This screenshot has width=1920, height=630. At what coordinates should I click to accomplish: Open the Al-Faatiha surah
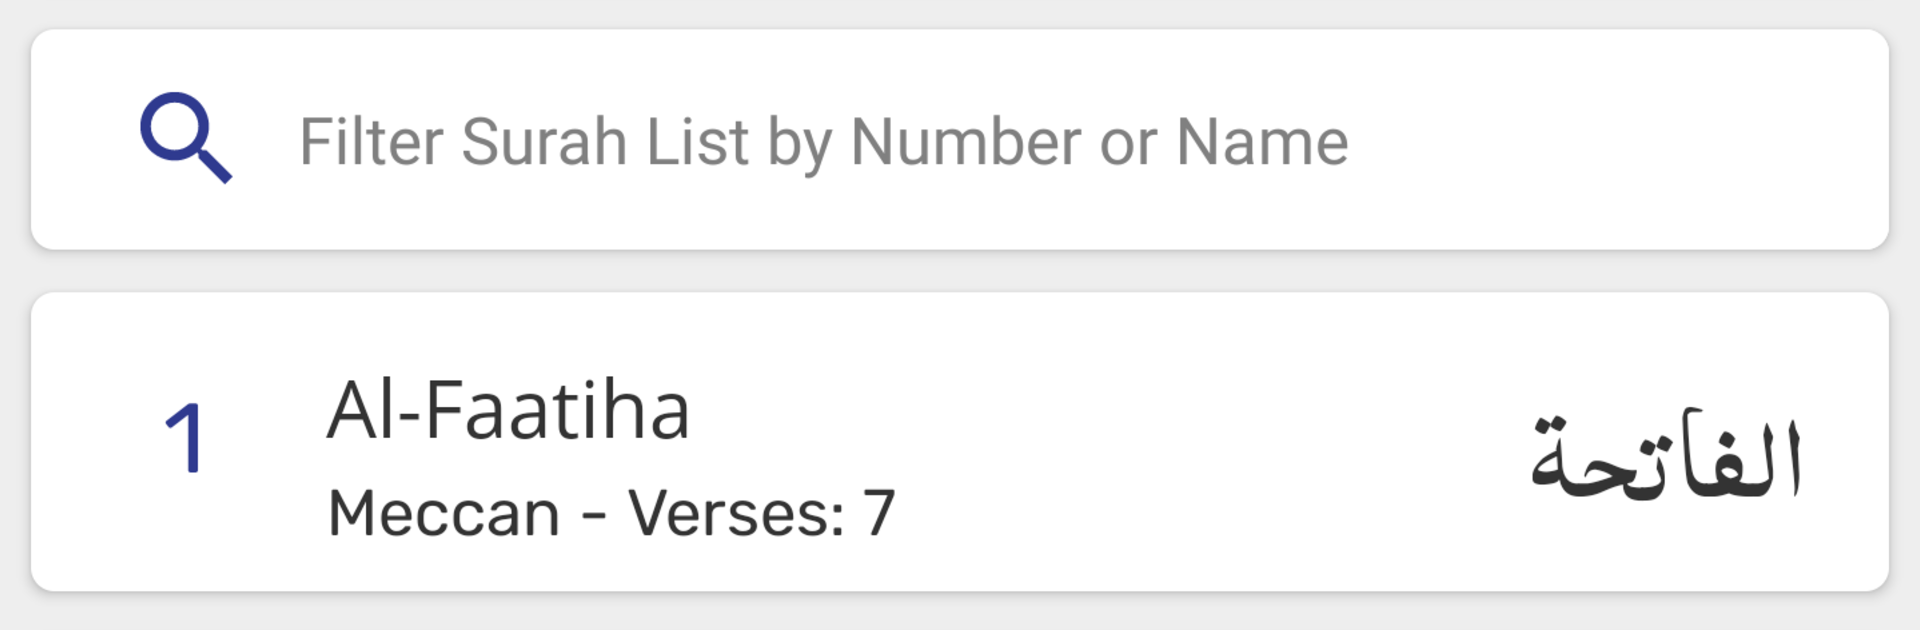tap(508, 412)
